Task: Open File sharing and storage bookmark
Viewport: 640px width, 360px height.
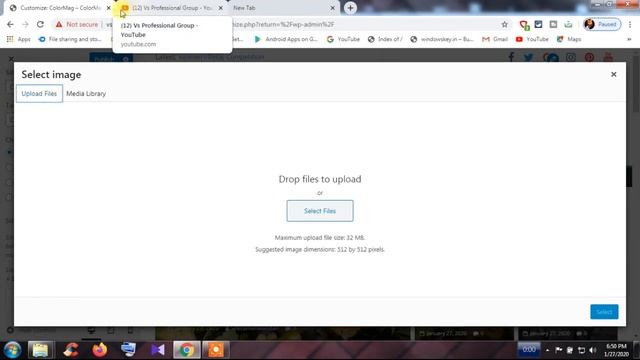Action: click(x=70, y=39)
